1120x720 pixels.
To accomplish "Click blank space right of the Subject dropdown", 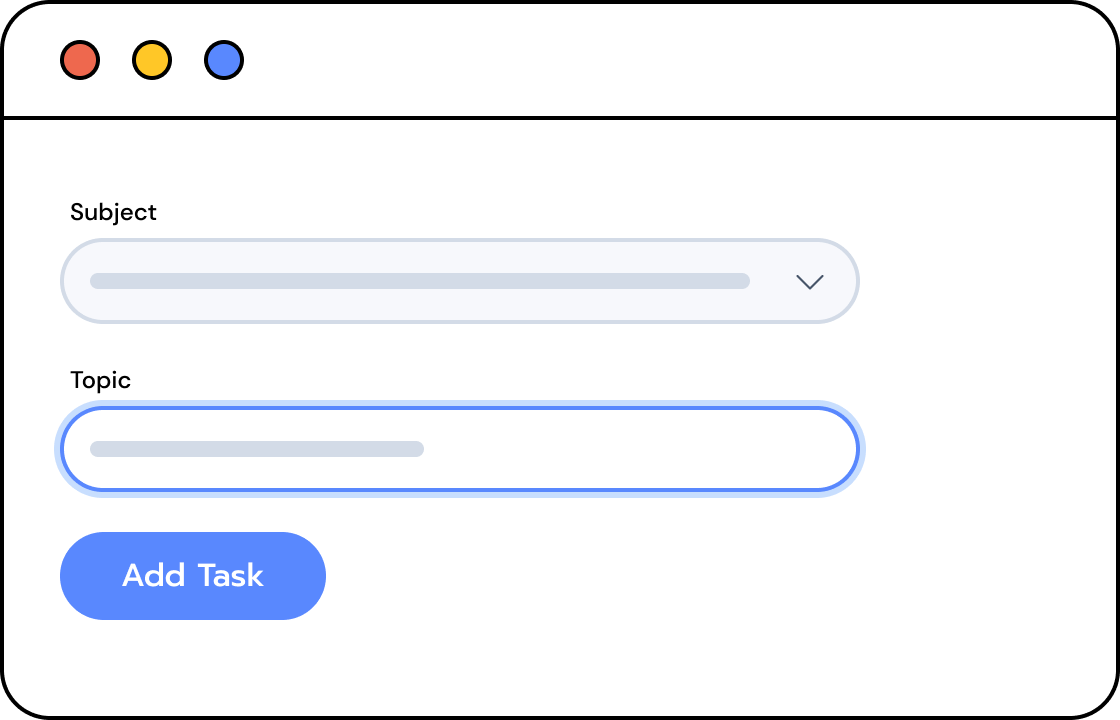I will tap(986, 281).
